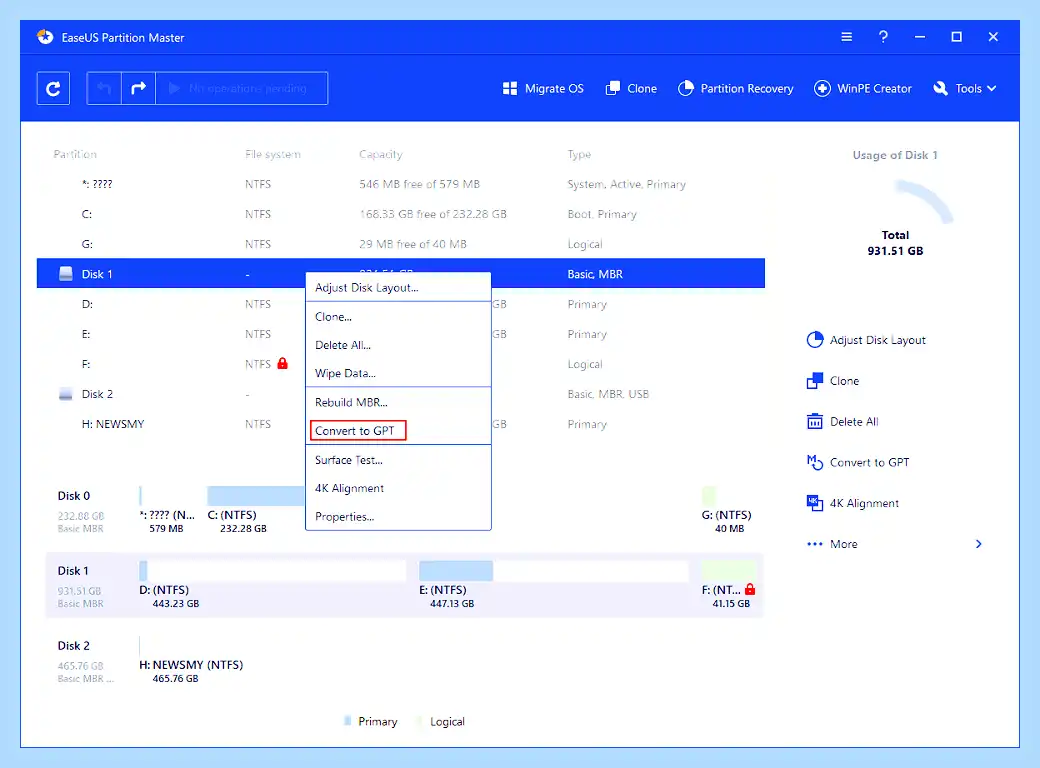Viewport: 1040px width, 768px height.
Task: Expand the Tools dropdown
Action: tap(964, 88)
